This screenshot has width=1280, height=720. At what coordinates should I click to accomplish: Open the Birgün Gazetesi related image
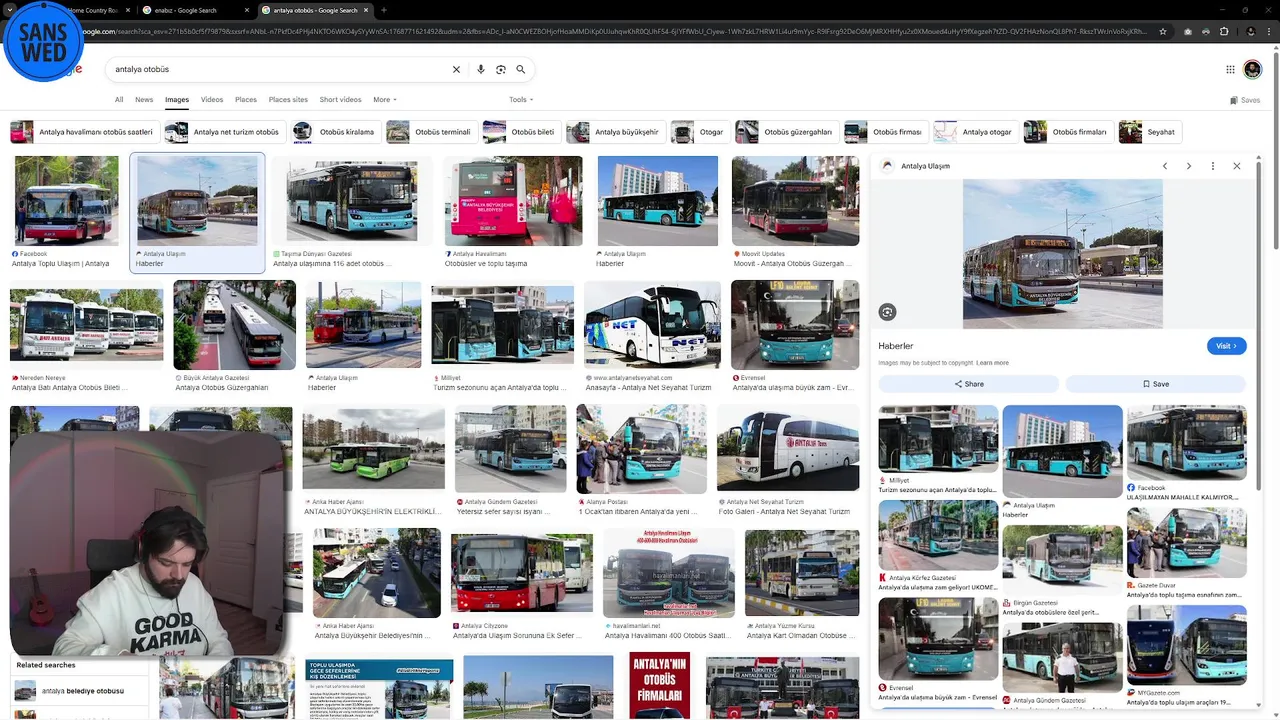[1062, 562]
